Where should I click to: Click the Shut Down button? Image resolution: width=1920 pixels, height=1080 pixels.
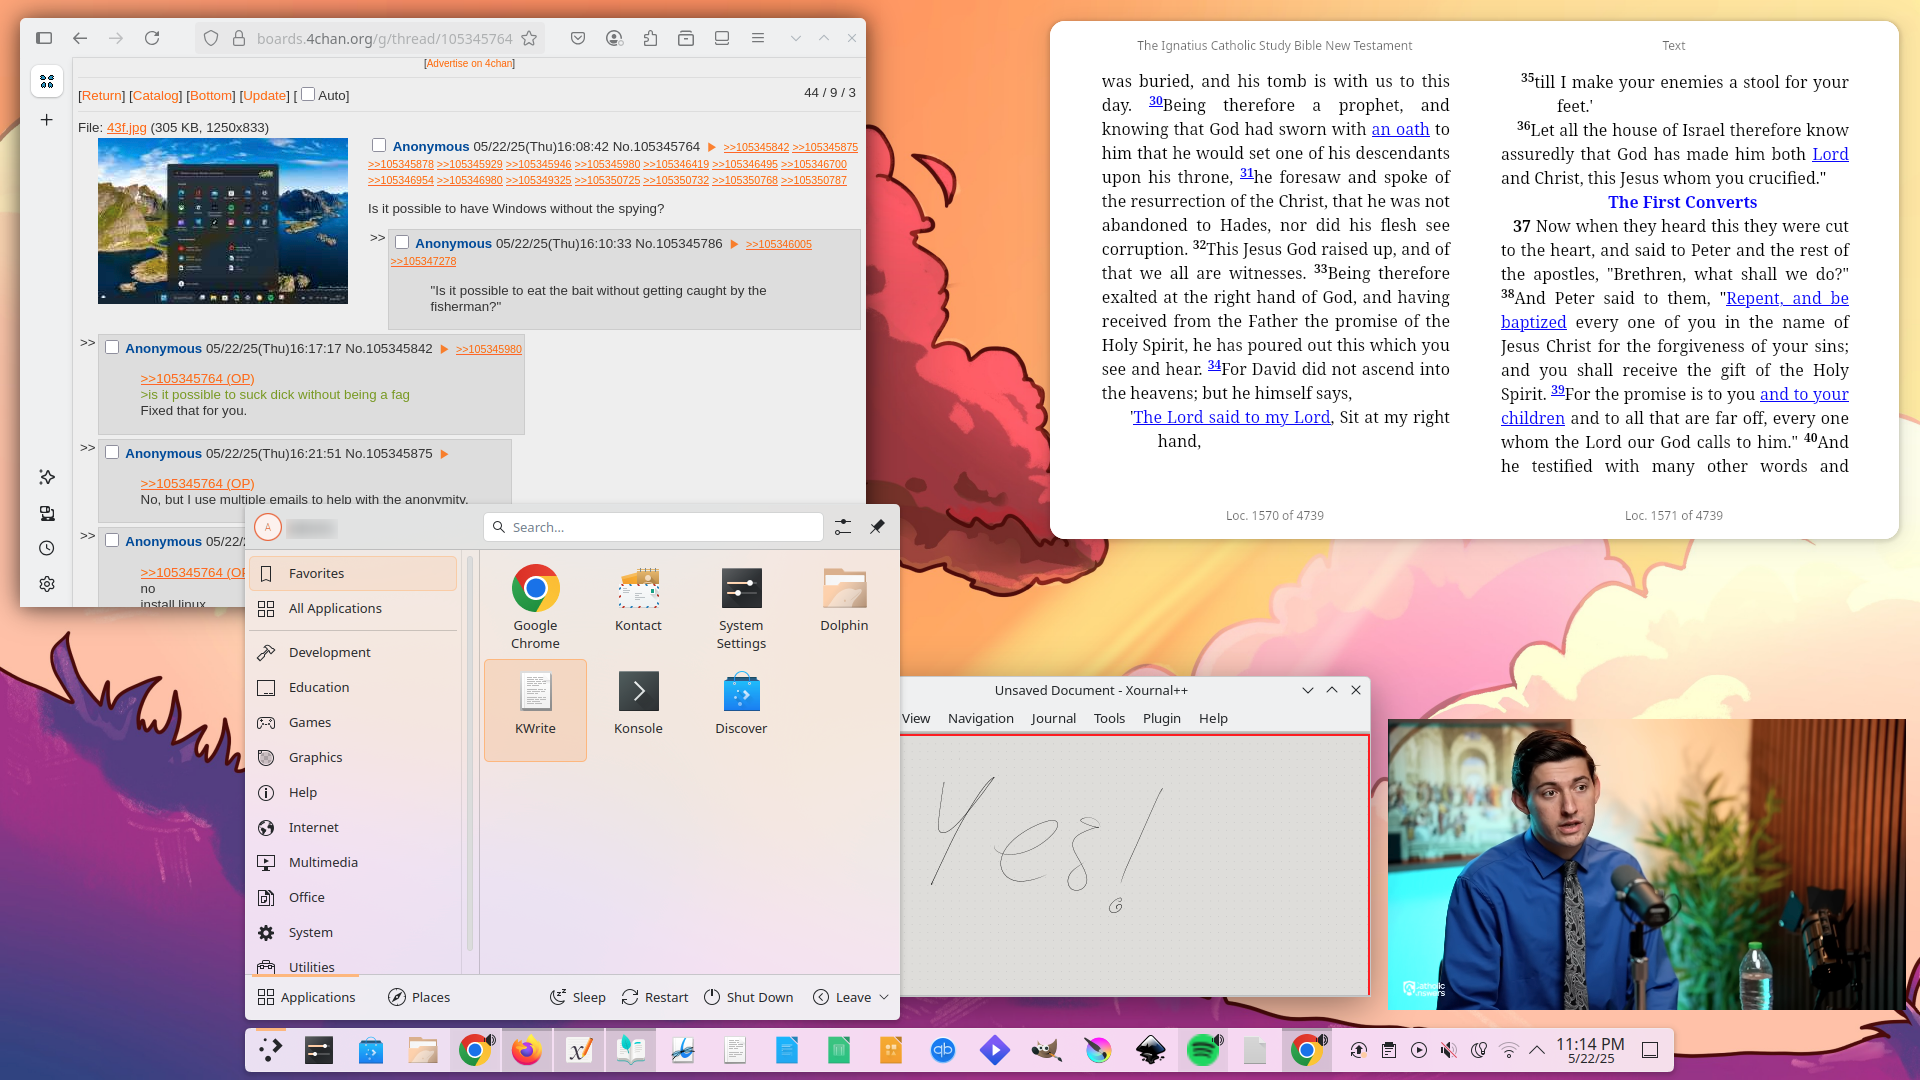click(x=748, y=997)
